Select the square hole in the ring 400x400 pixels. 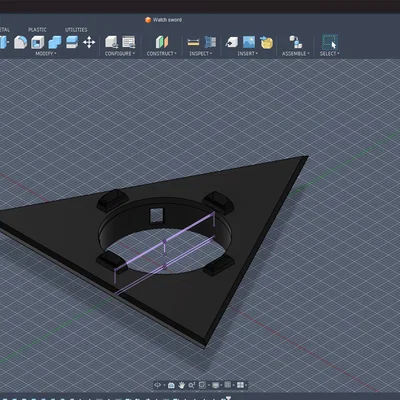click(x=156, y=215)
